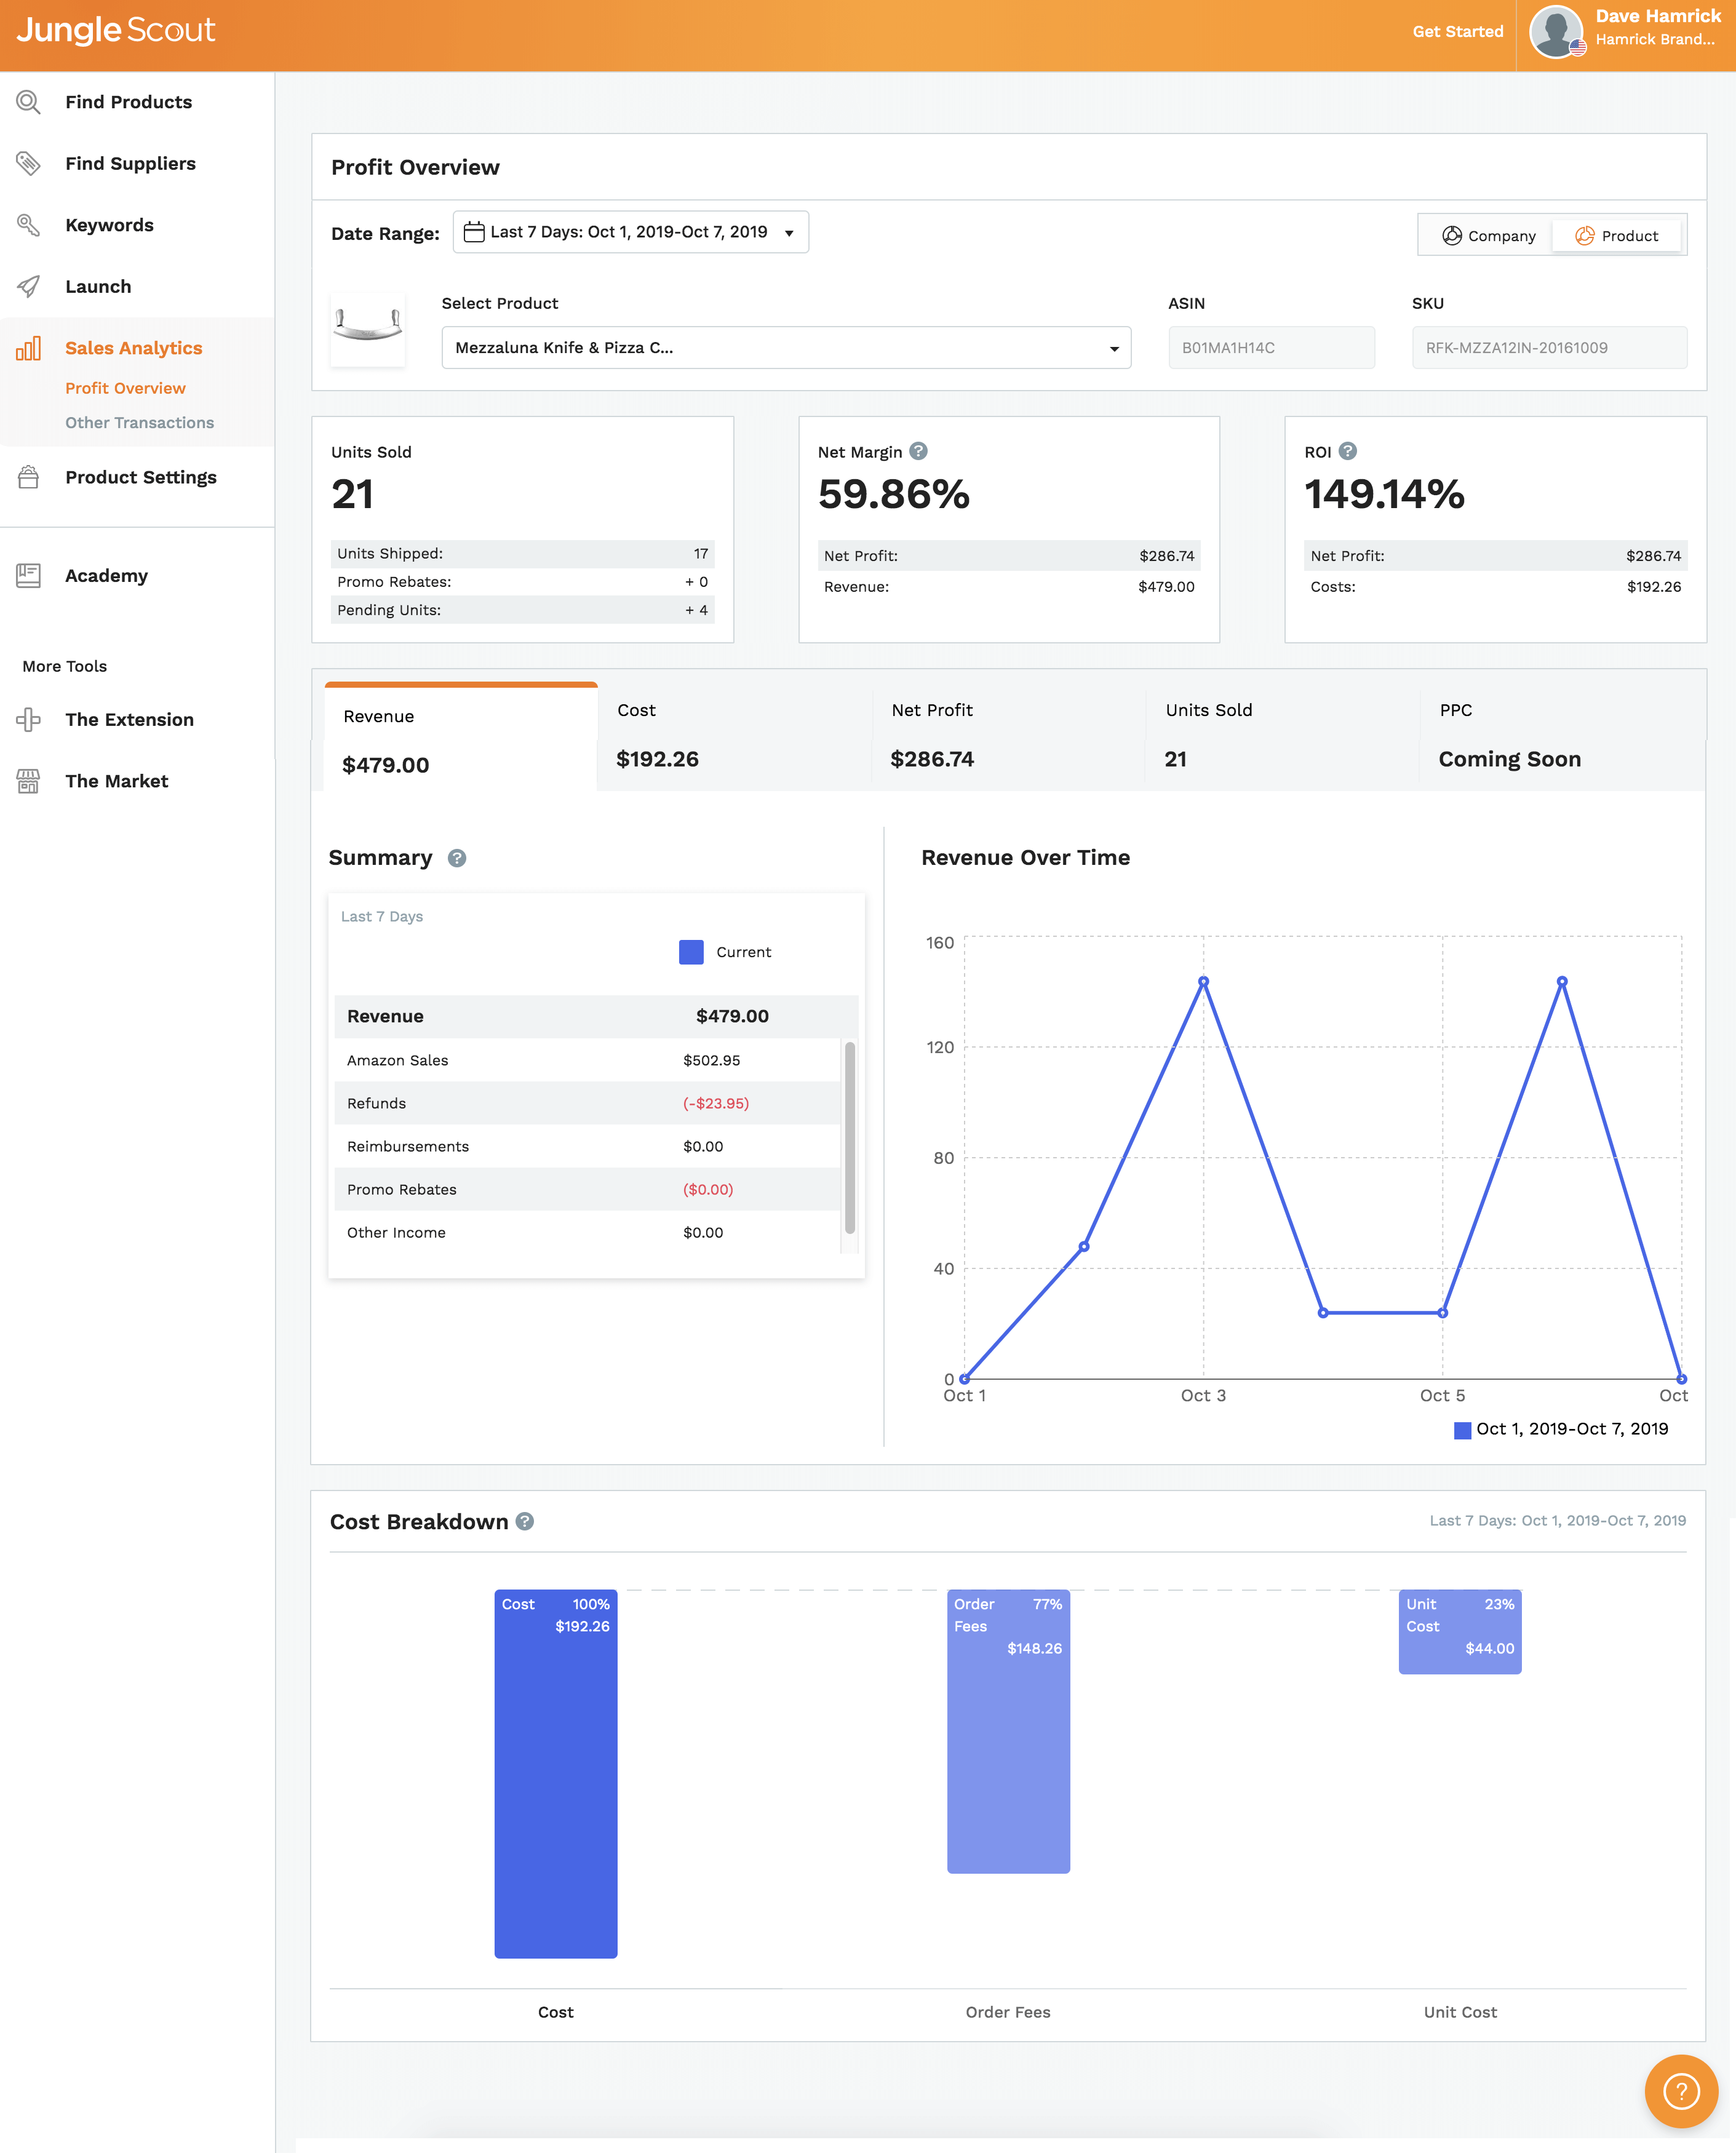Open Profit Overview submenu item
Image resolution: width=1736 pixels, height=2153 pixels.
(x=125, y=388)
